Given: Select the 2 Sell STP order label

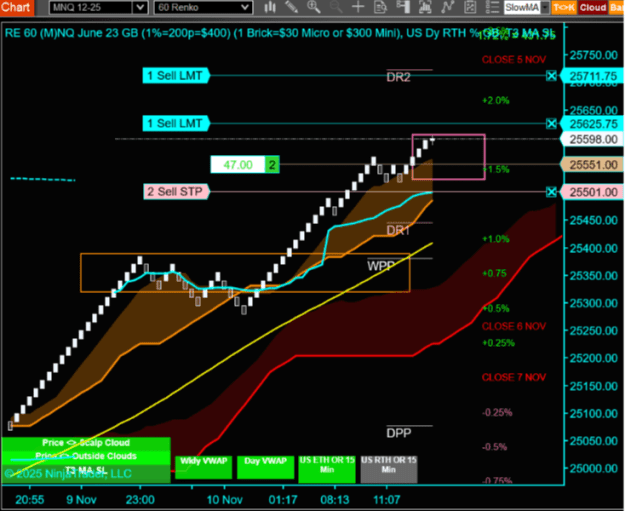Looking at the screenshot, I should (x=176, y=192).
